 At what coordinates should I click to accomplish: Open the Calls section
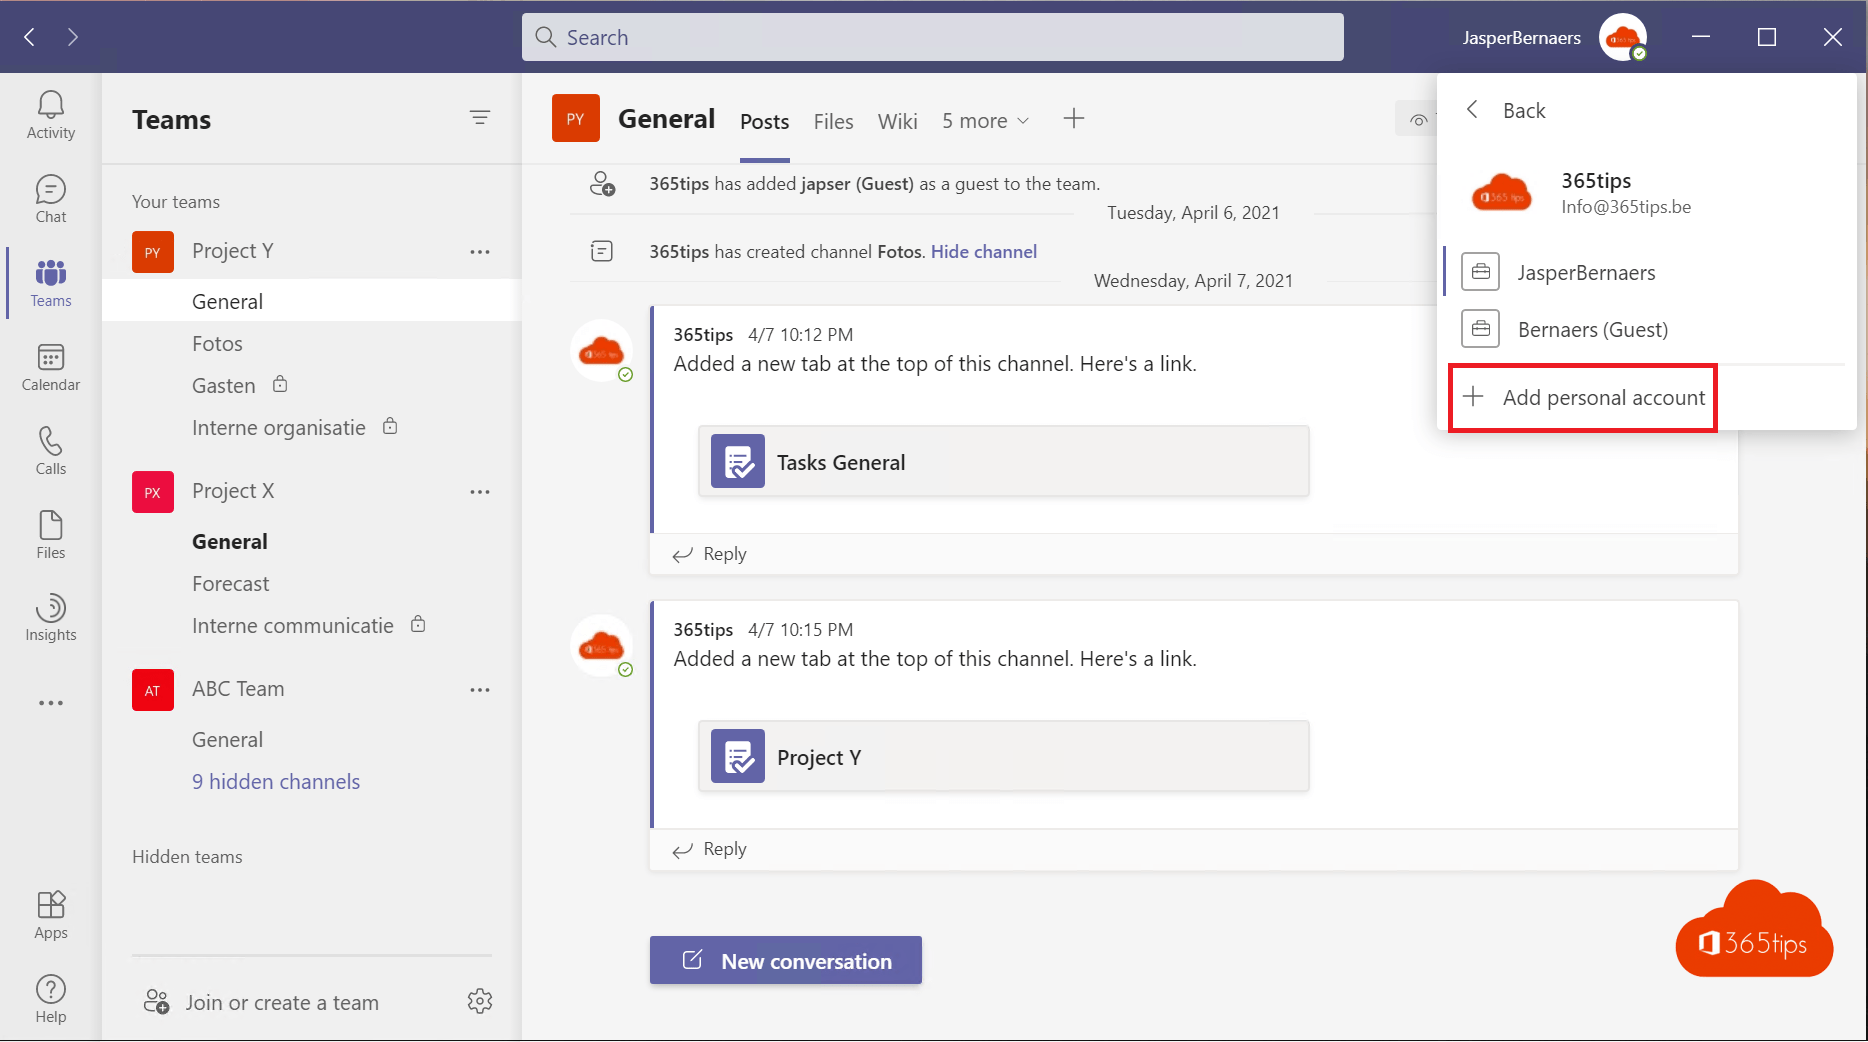(50, 450)
